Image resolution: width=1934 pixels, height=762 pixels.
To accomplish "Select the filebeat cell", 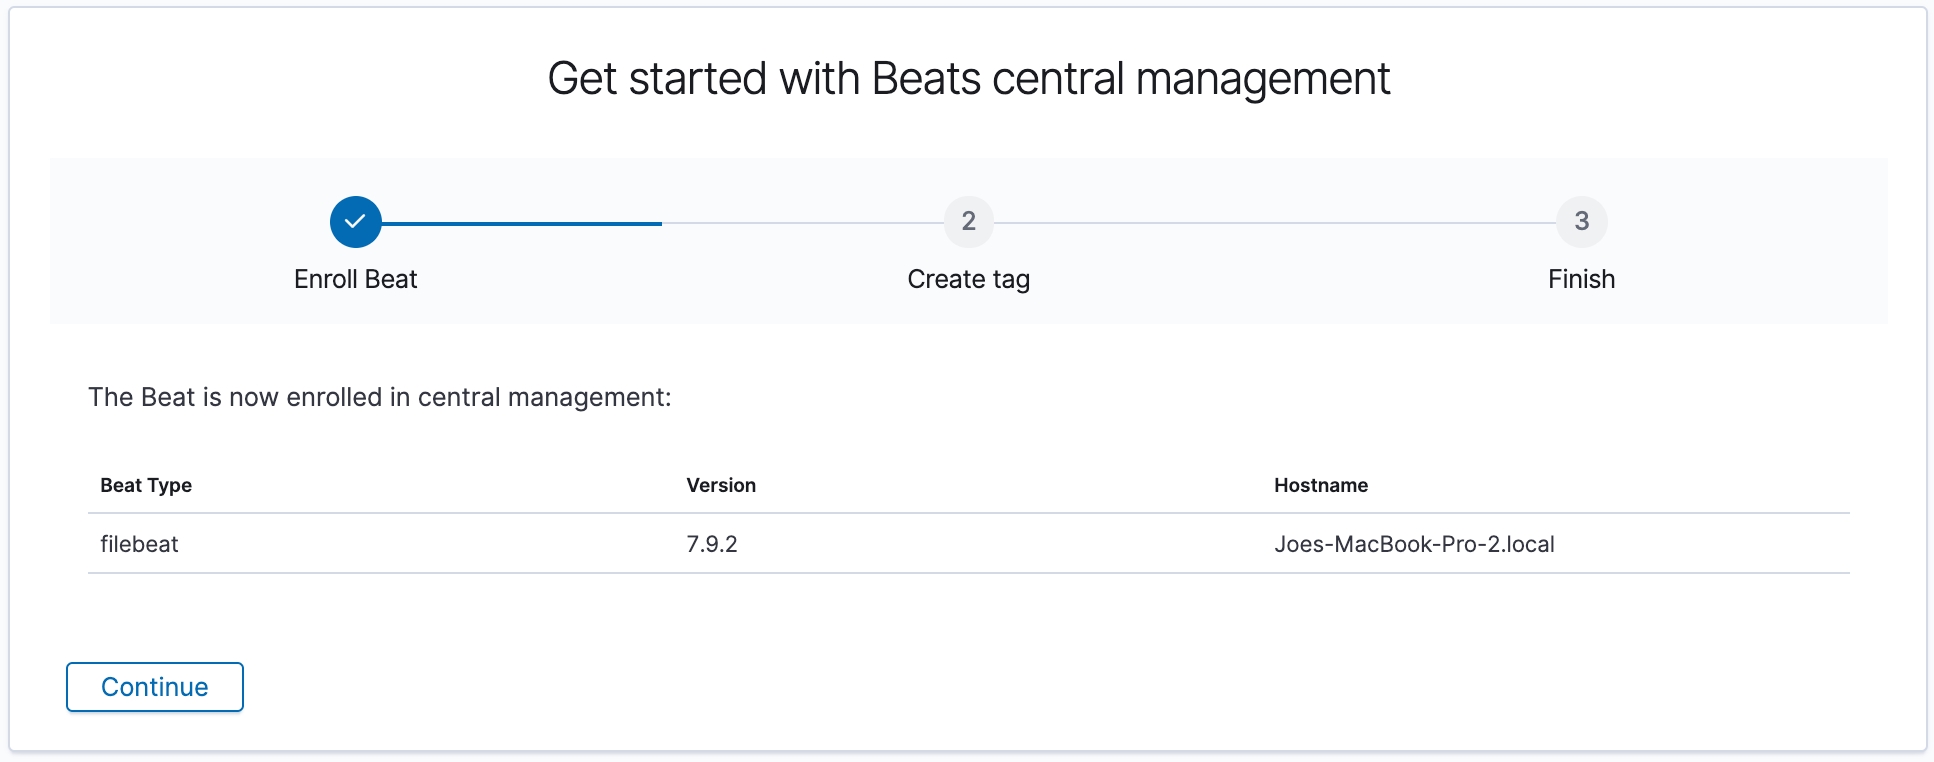I will tap(139, 544).
